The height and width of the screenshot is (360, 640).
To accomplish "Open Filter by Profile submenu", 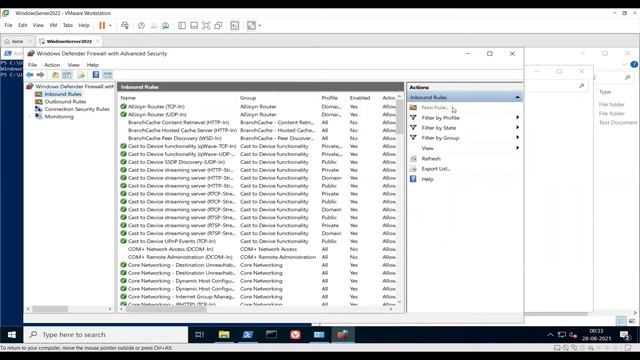I will pos(464,118).
